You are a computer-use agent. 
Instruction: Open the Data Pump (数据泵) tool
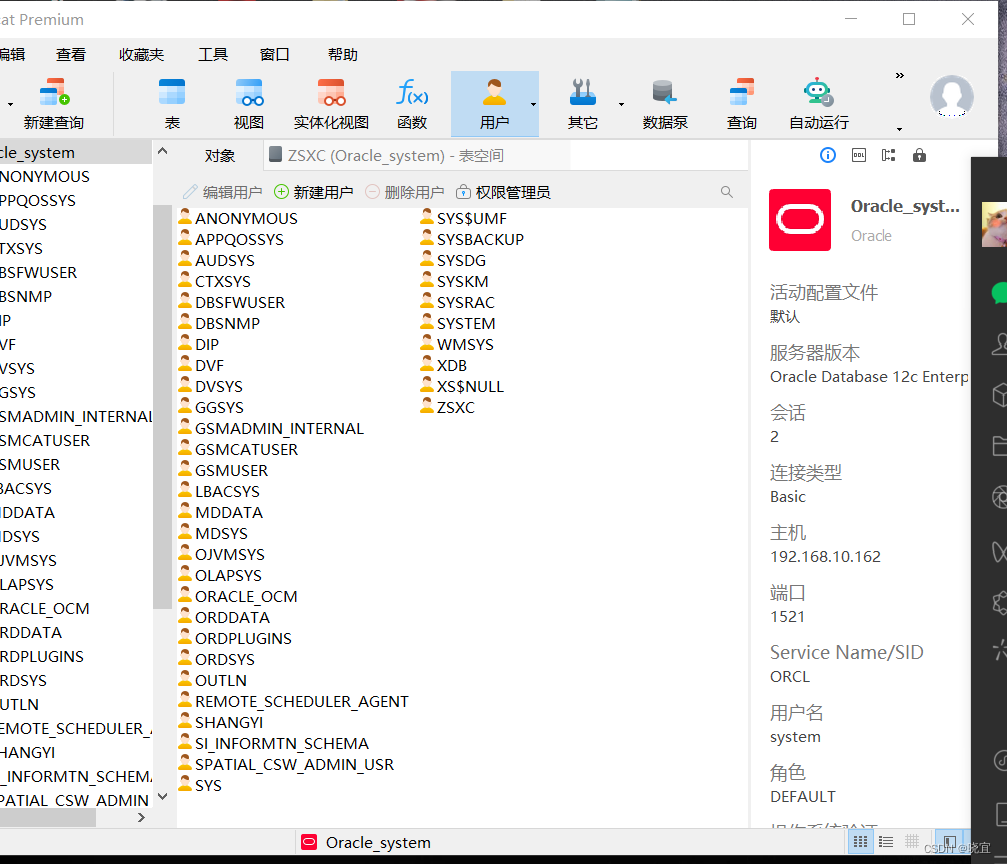665,103
